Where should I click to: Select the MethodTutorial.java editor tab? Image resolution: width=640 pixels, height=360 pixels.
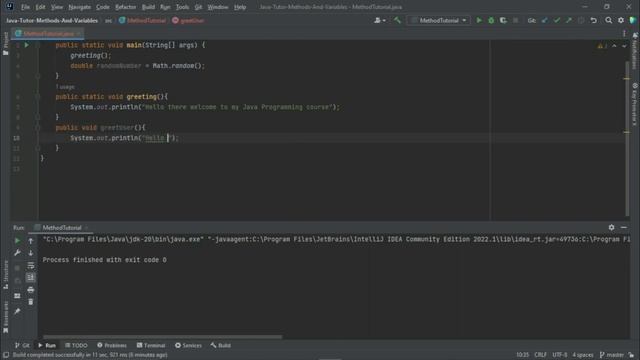47,34
